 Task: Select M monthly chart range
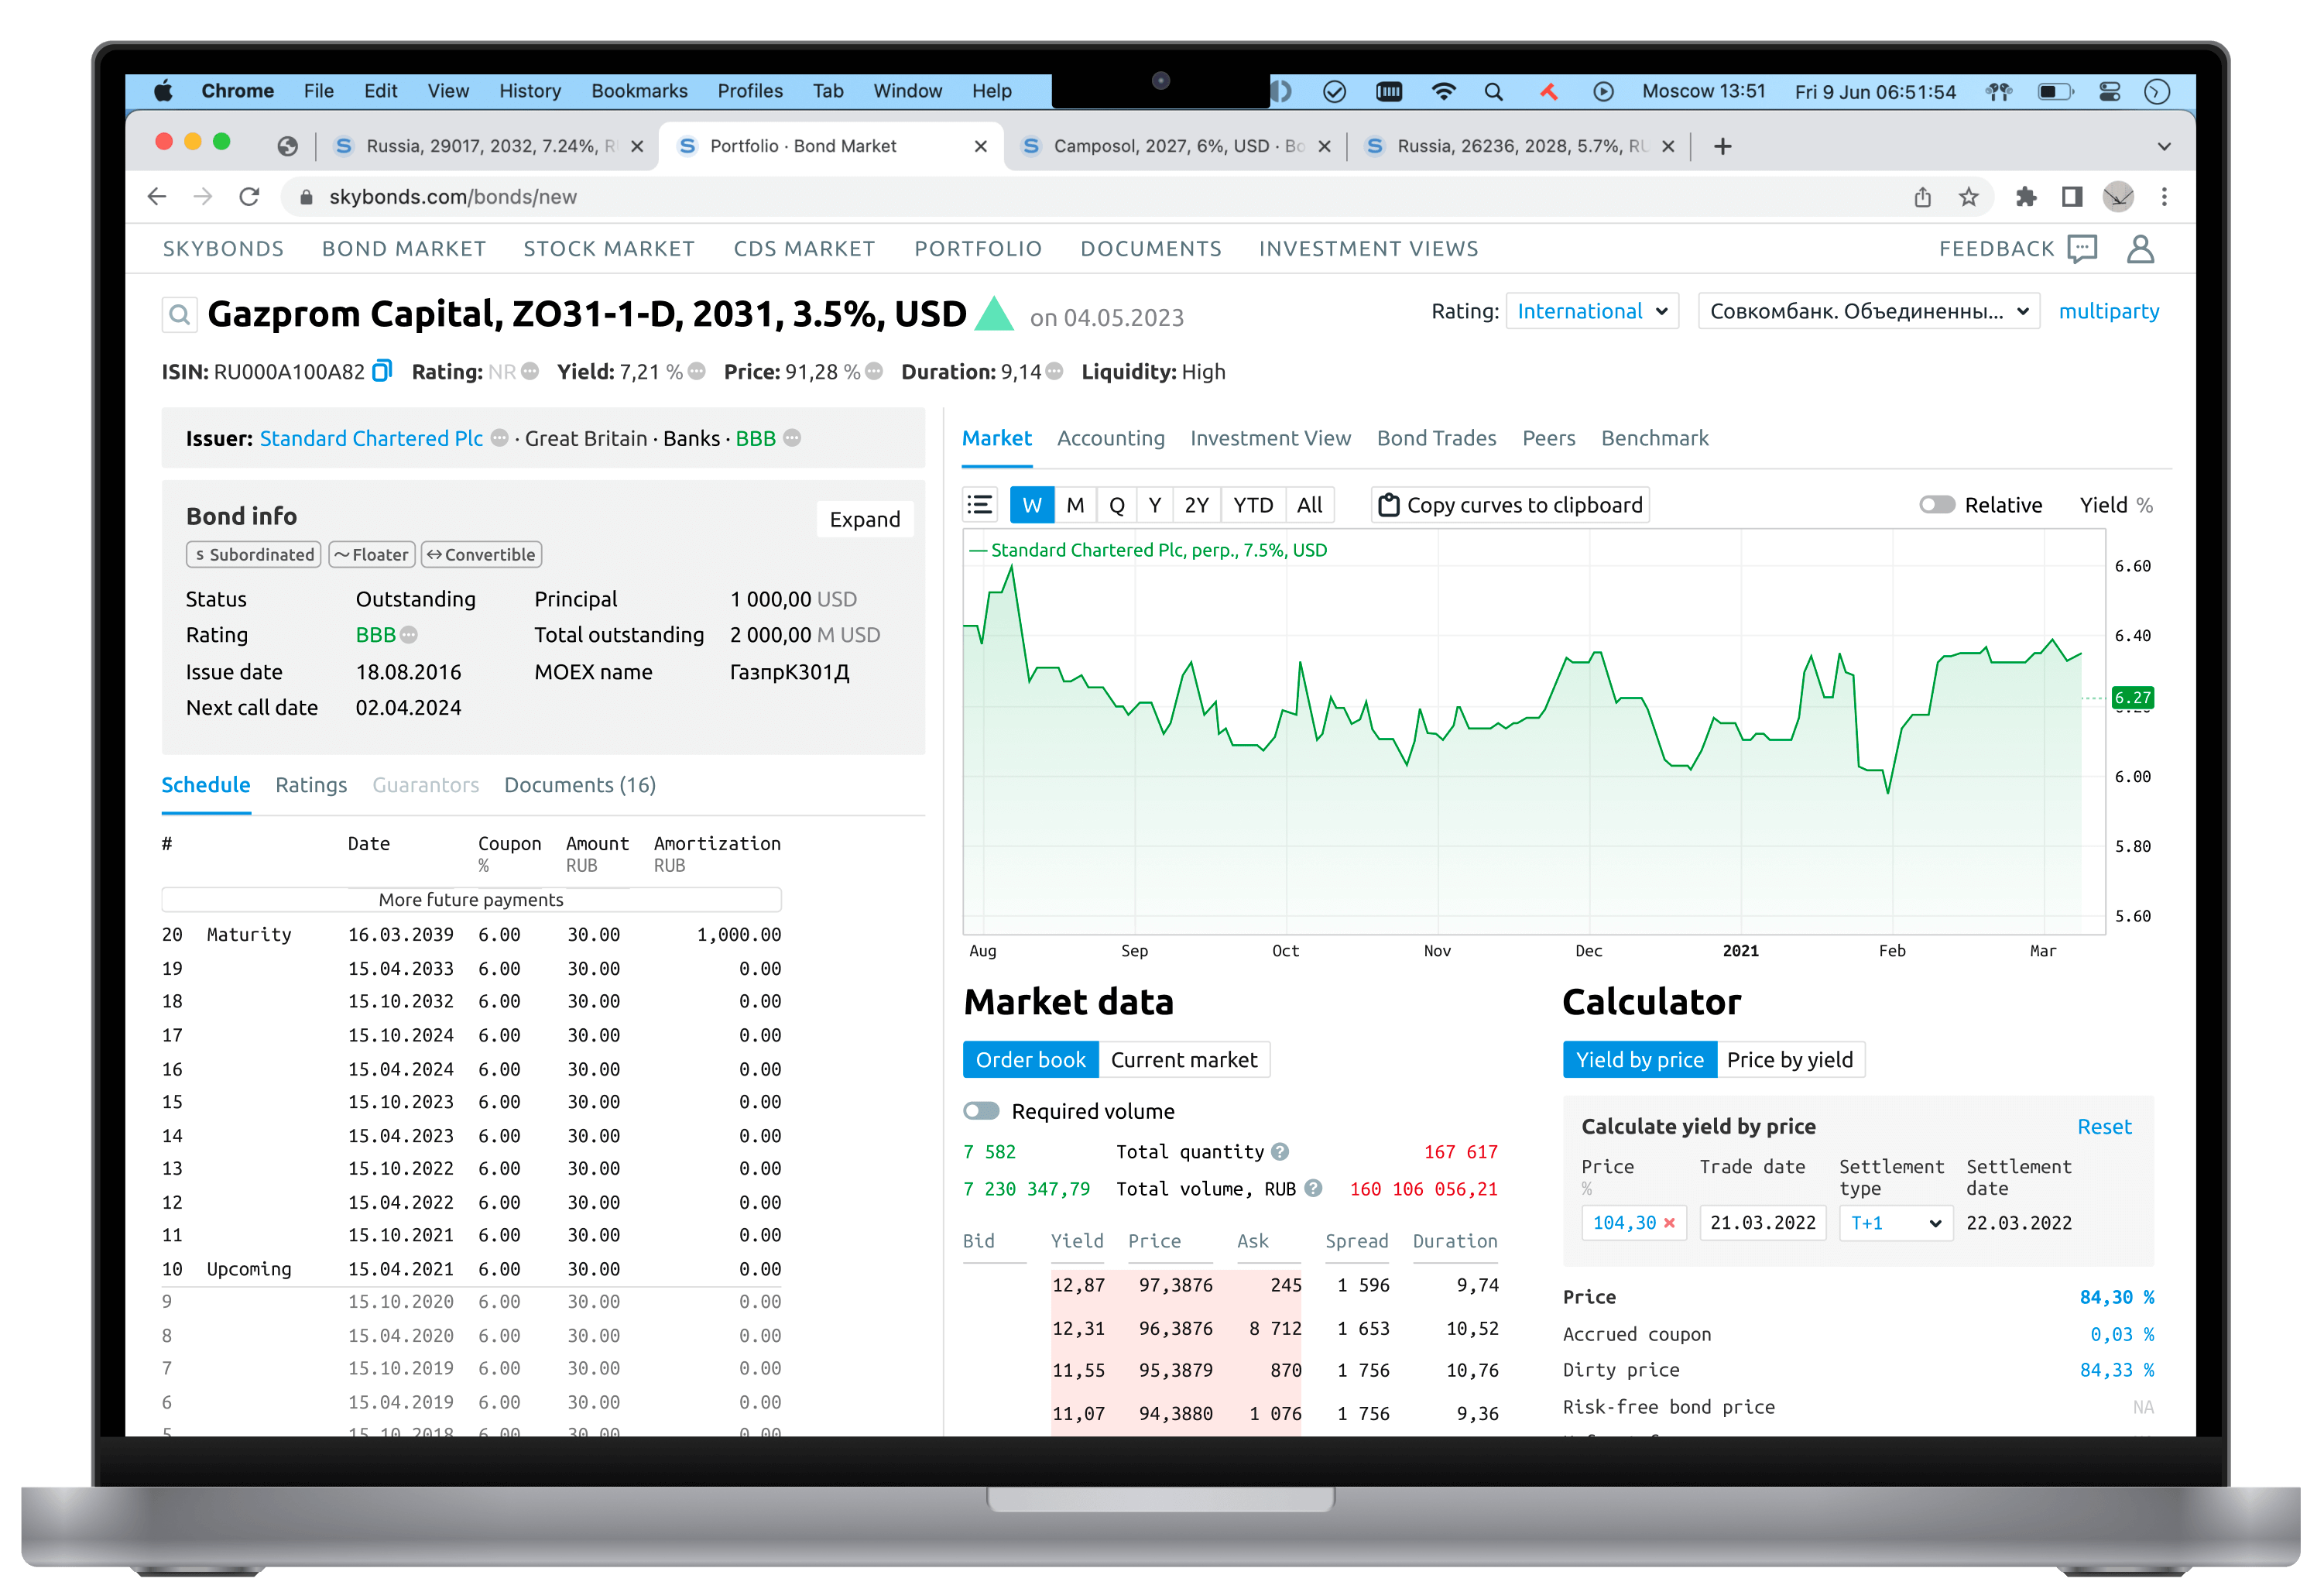click(x=1075, y=505)
